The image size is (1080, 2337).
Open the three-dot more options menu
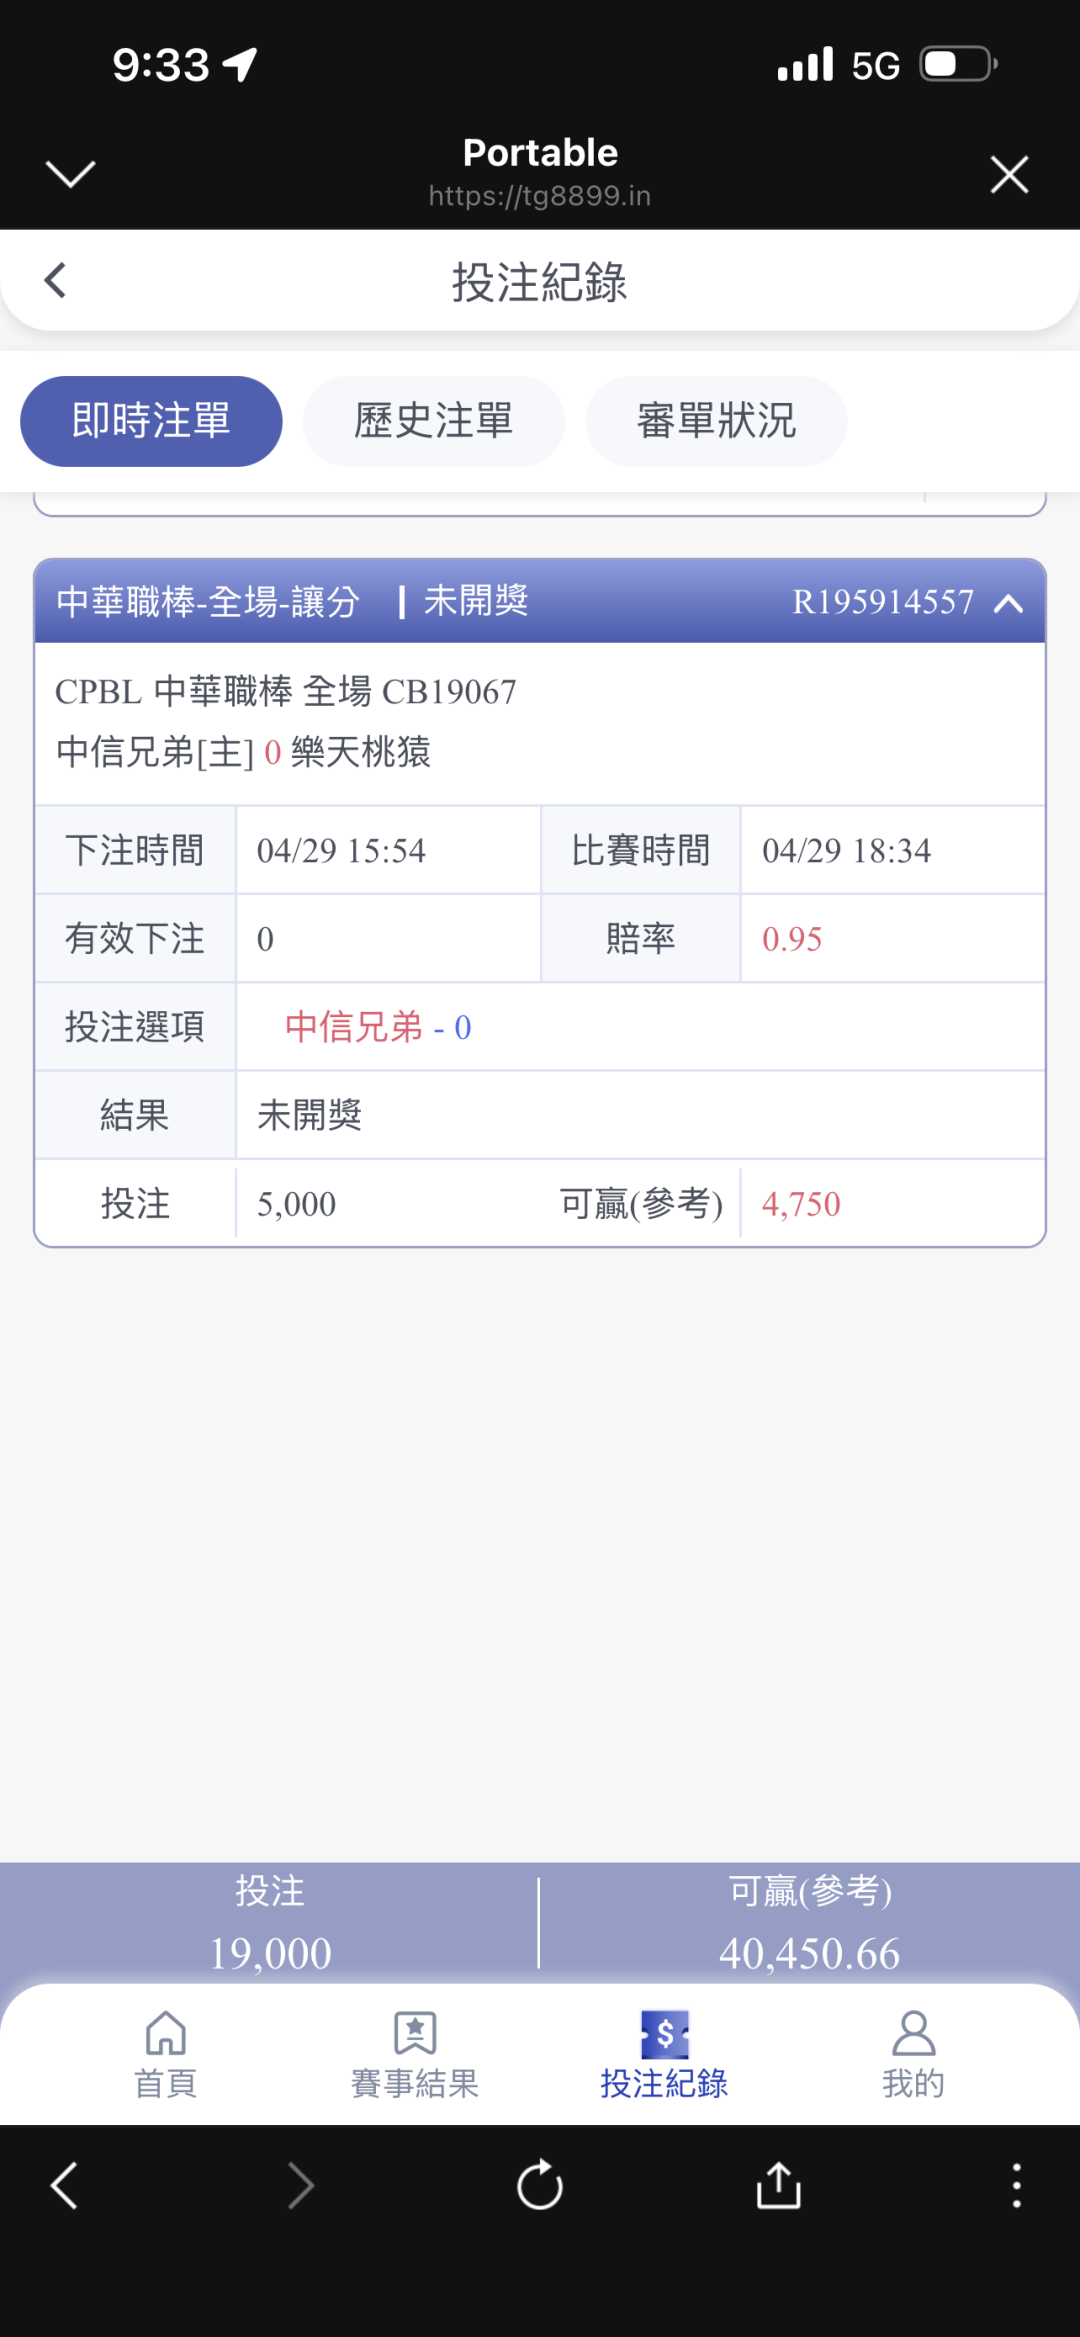[1016, 2185]
